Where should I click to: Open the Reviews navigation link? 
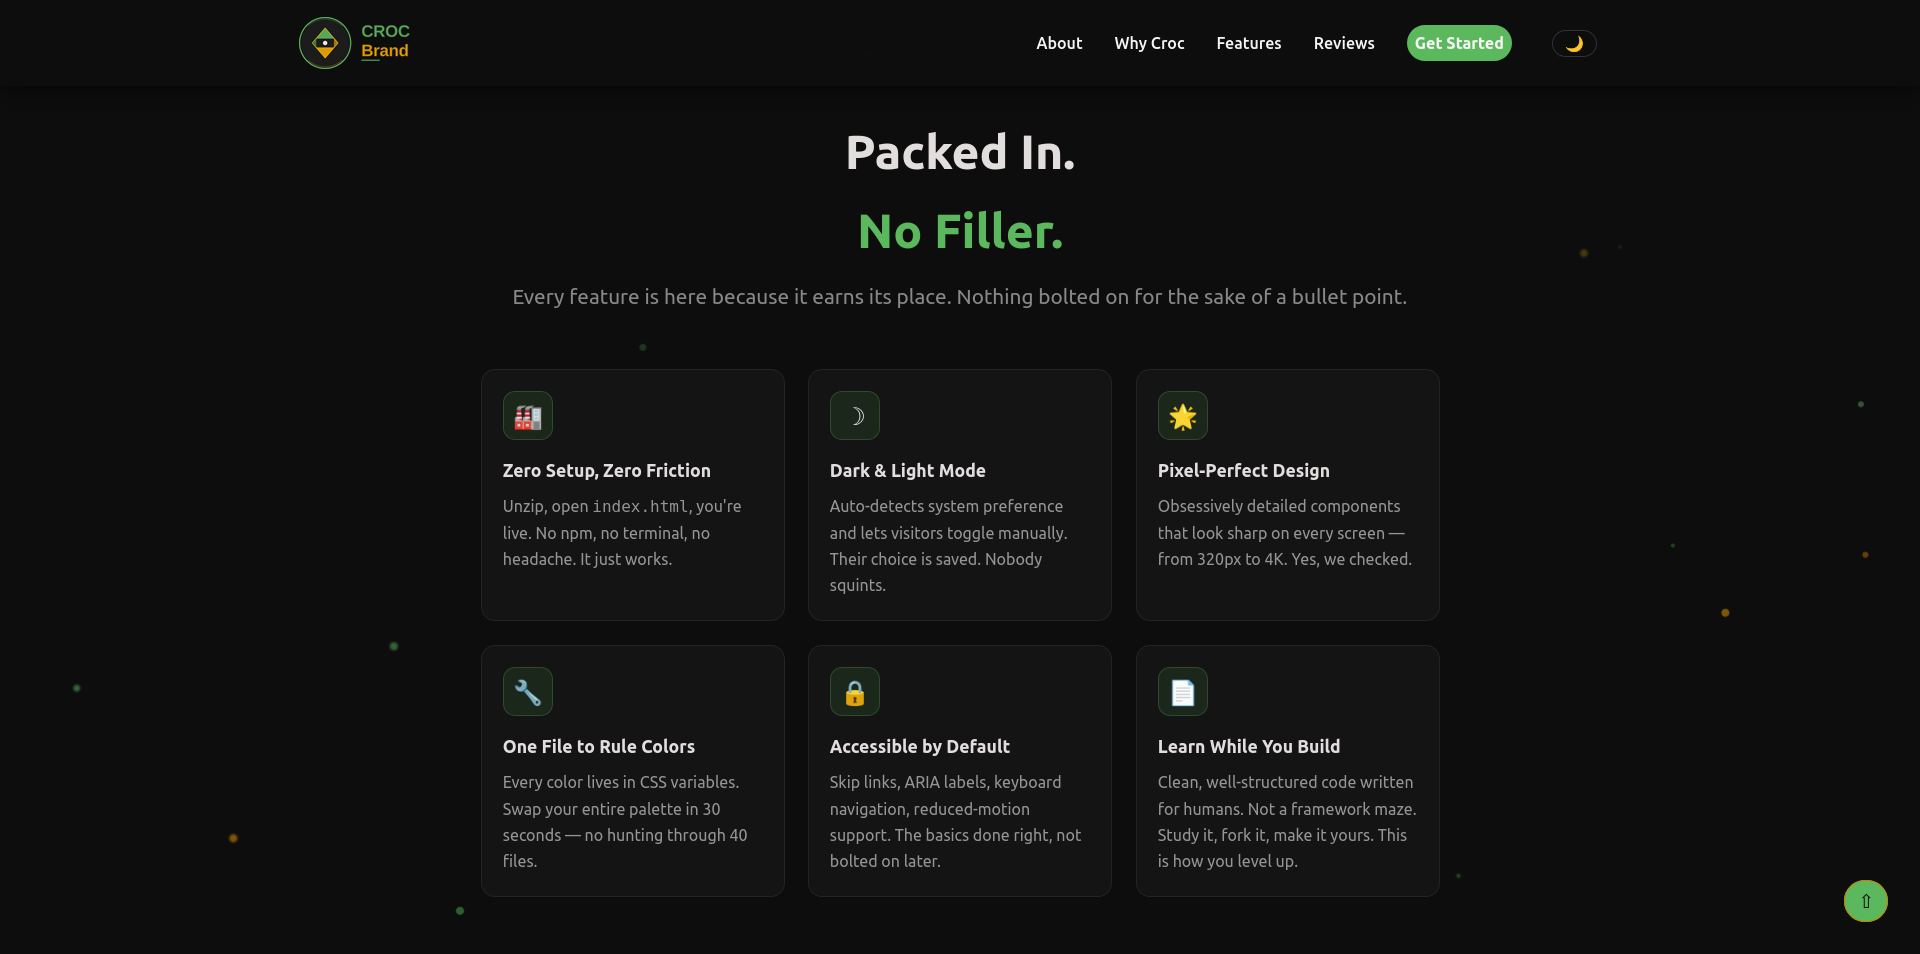(1343, 43)
